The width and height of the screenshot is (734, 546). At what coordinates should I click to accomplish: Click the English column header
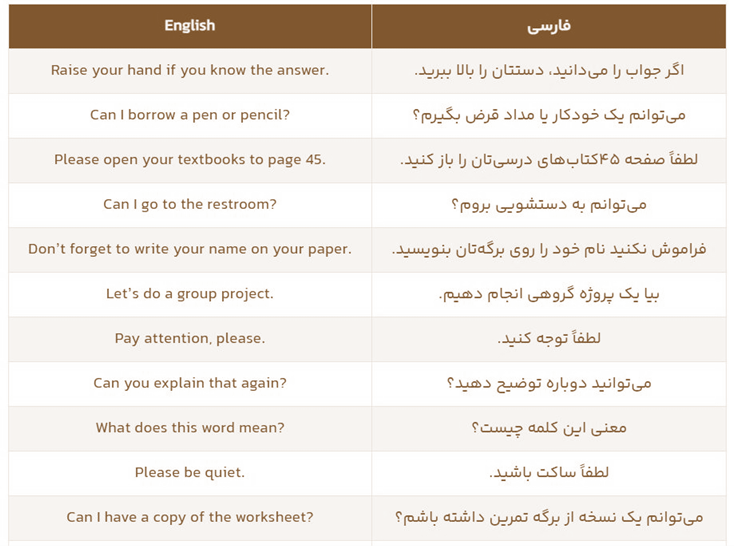pos(190,26)
